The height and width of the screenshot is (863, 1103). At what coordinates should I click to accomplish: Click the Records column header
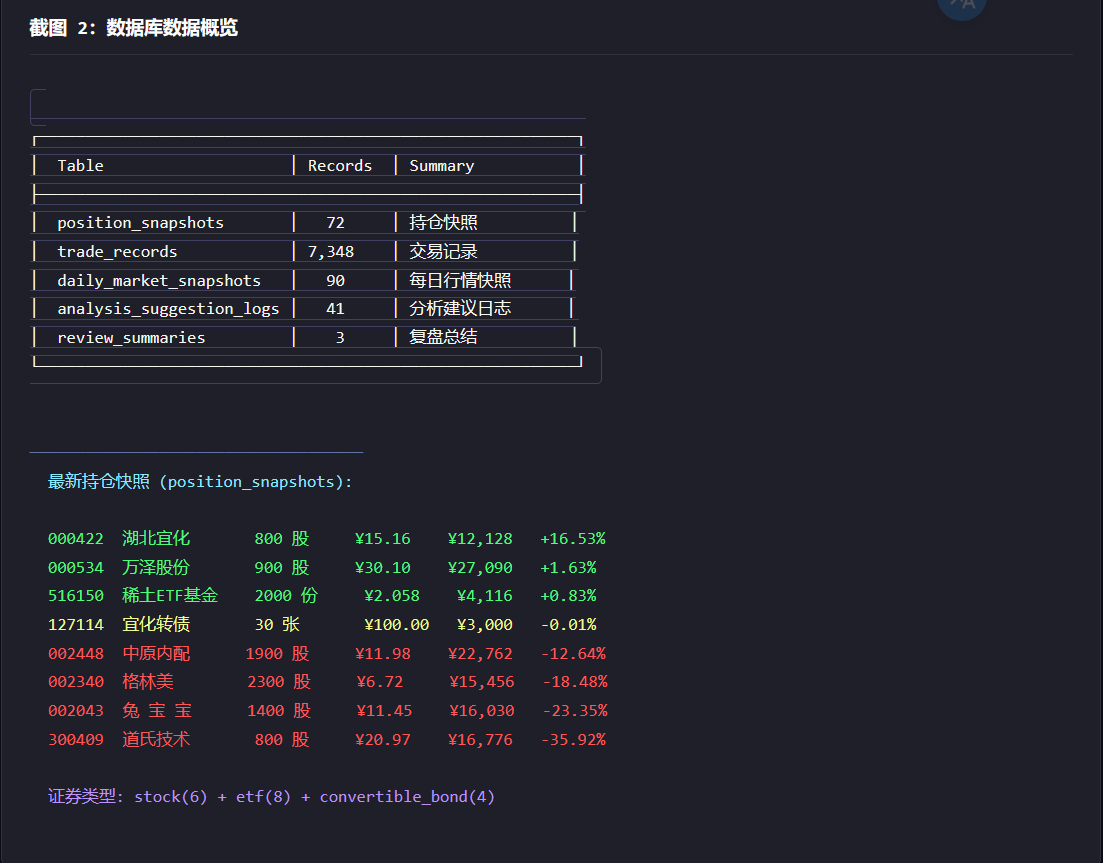340,165
